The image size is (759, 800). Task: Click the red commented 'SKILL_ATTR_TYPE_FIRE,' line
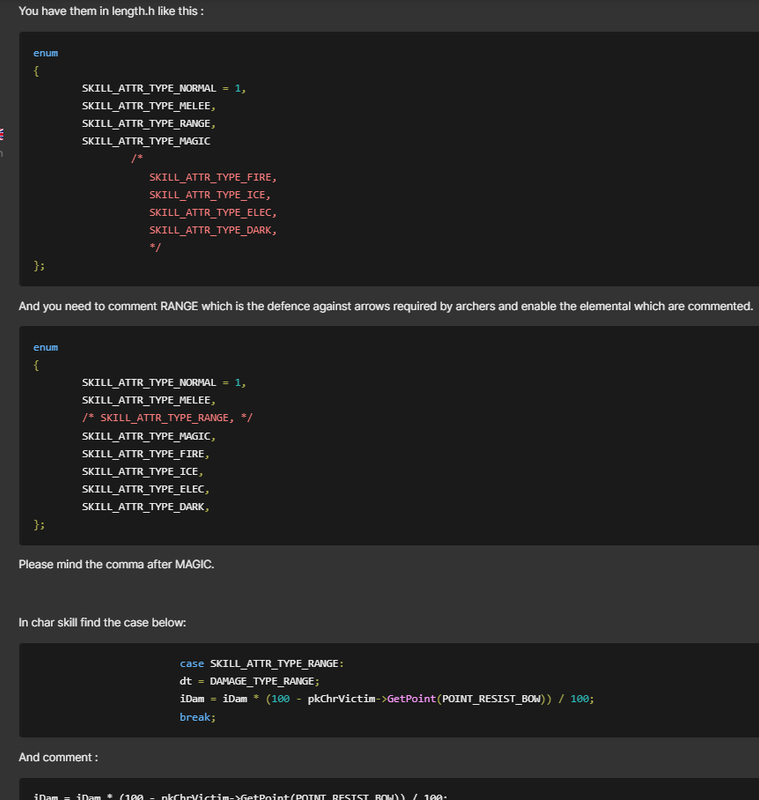(213, 177)
